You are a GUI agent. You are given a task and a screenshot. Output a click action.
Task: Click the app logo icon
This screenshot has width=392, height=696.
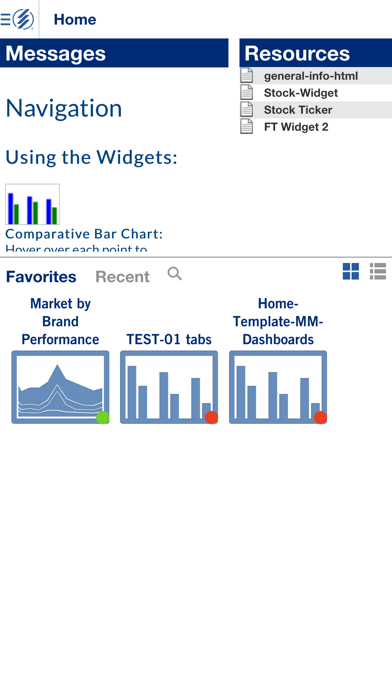coord(23,20)
